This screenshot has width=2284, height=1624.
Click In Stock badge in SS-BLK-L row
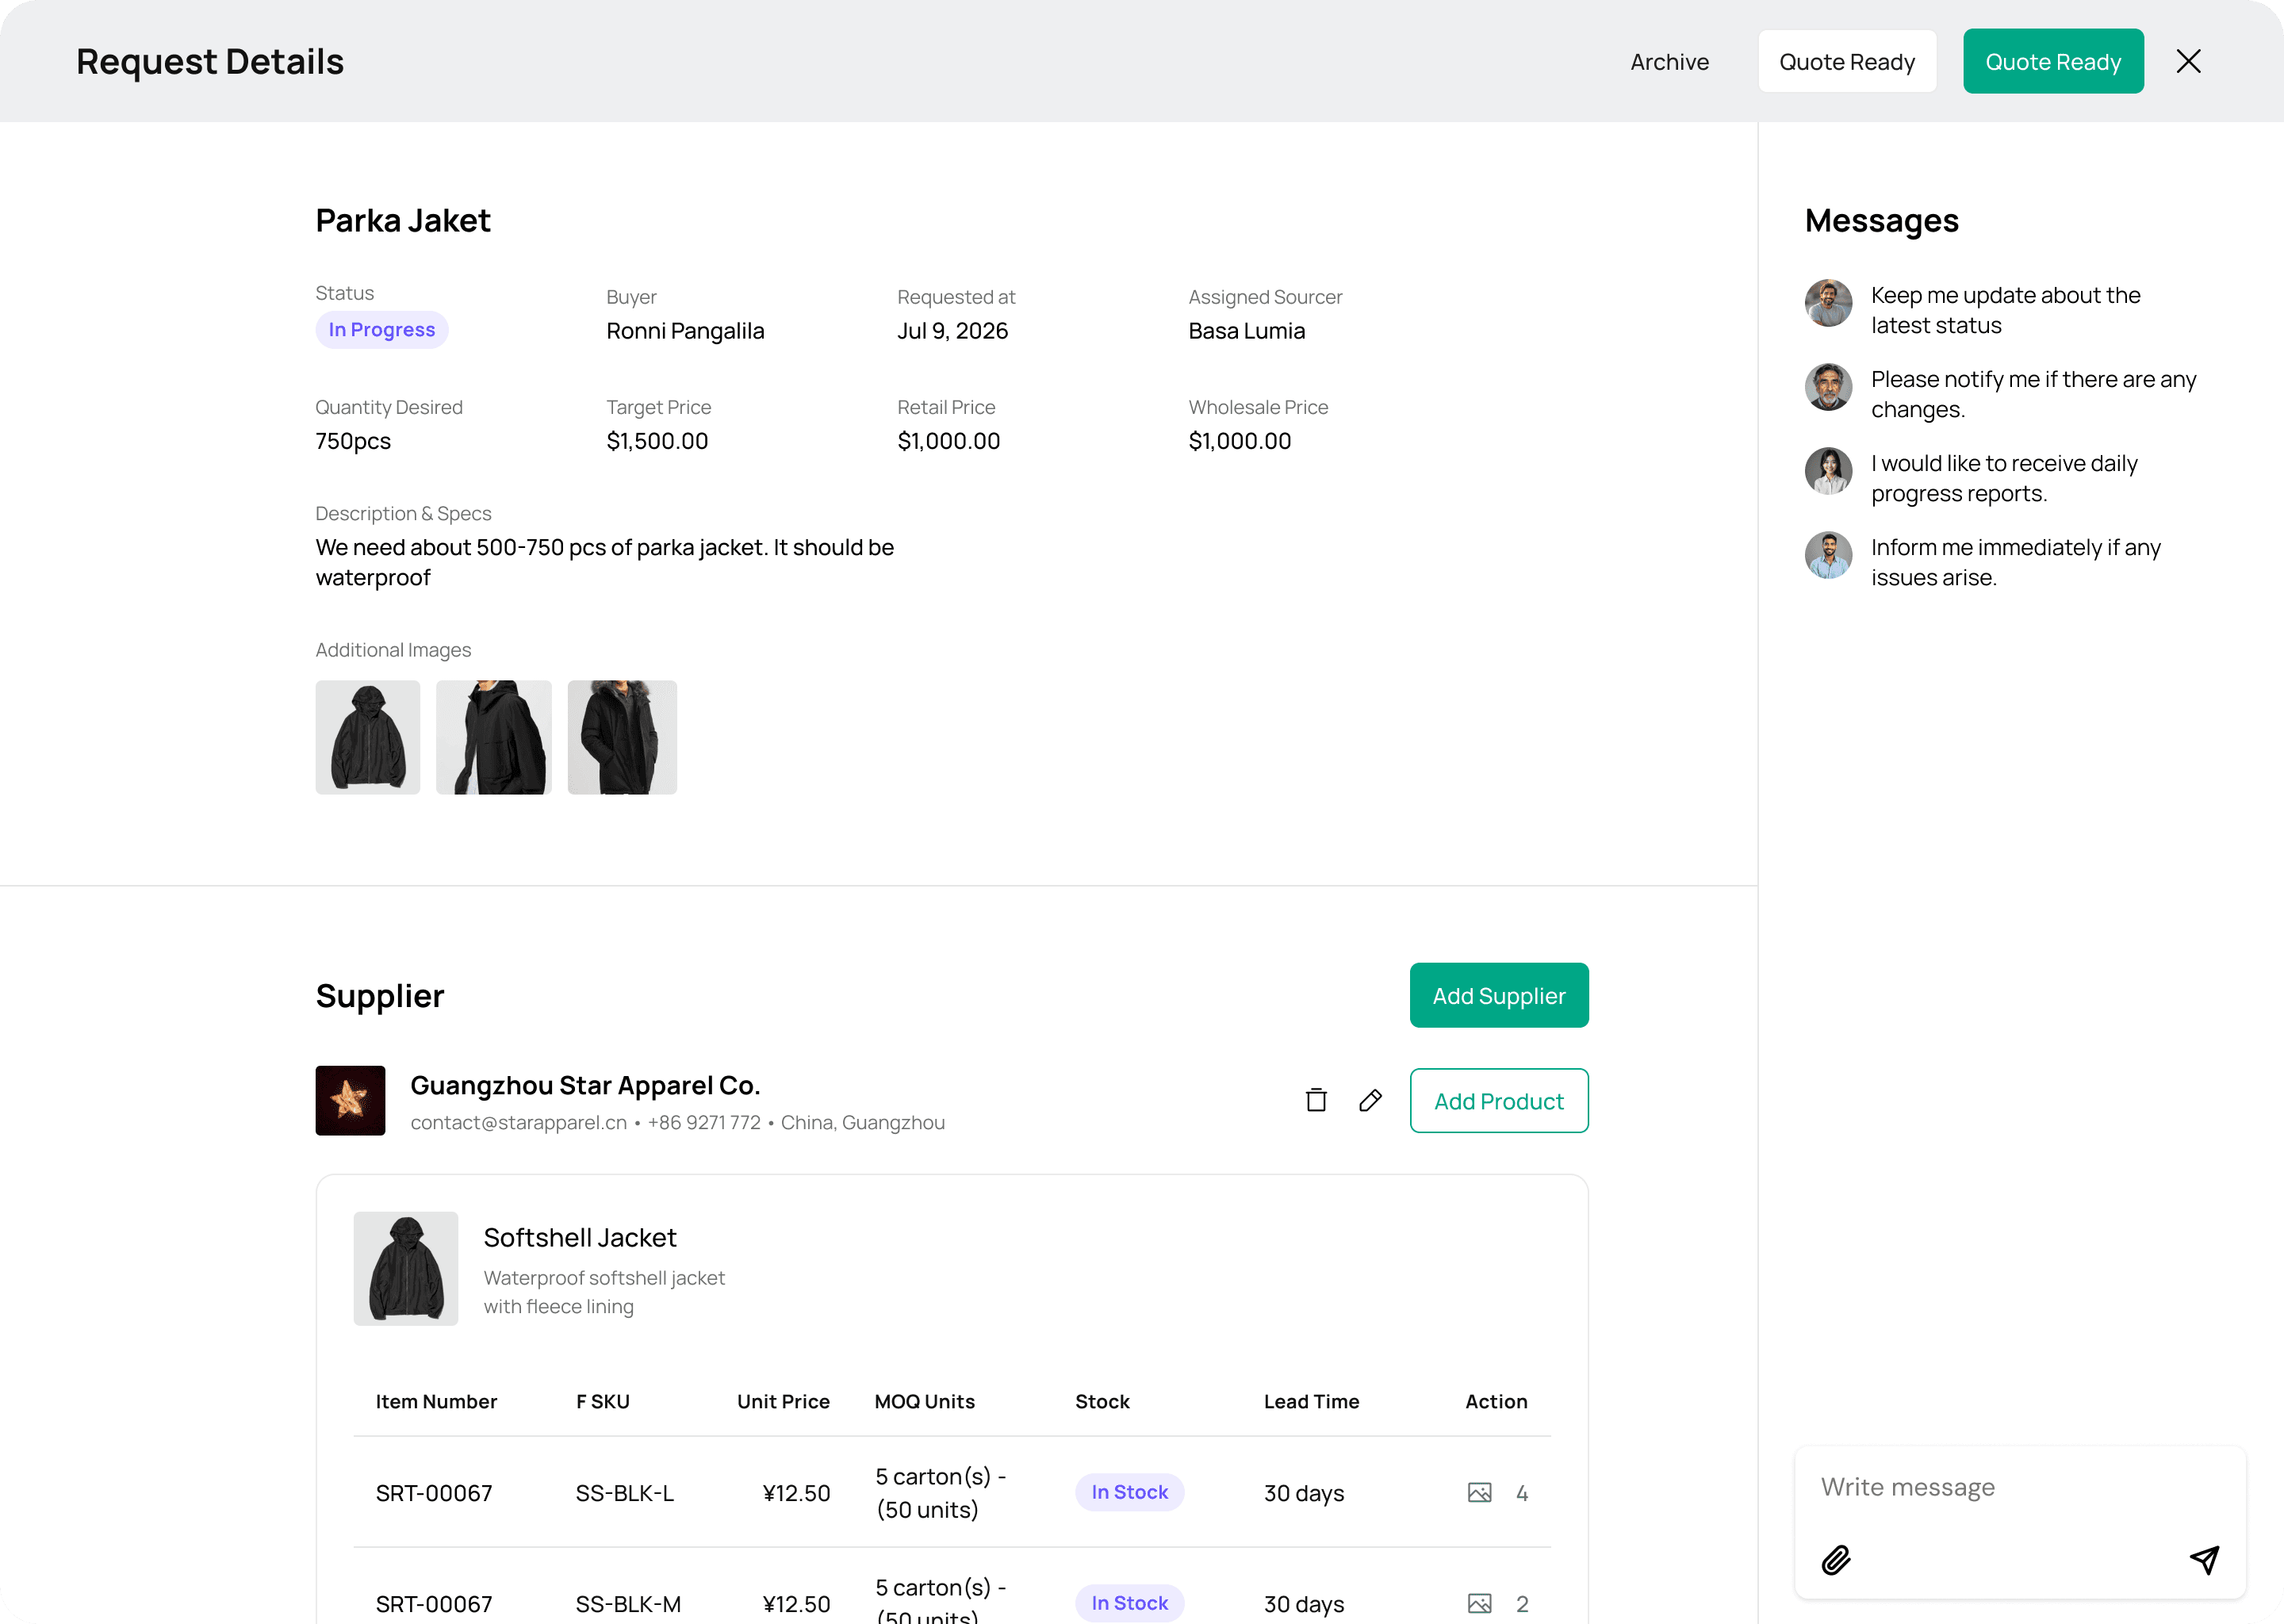pos(1129,1492)
